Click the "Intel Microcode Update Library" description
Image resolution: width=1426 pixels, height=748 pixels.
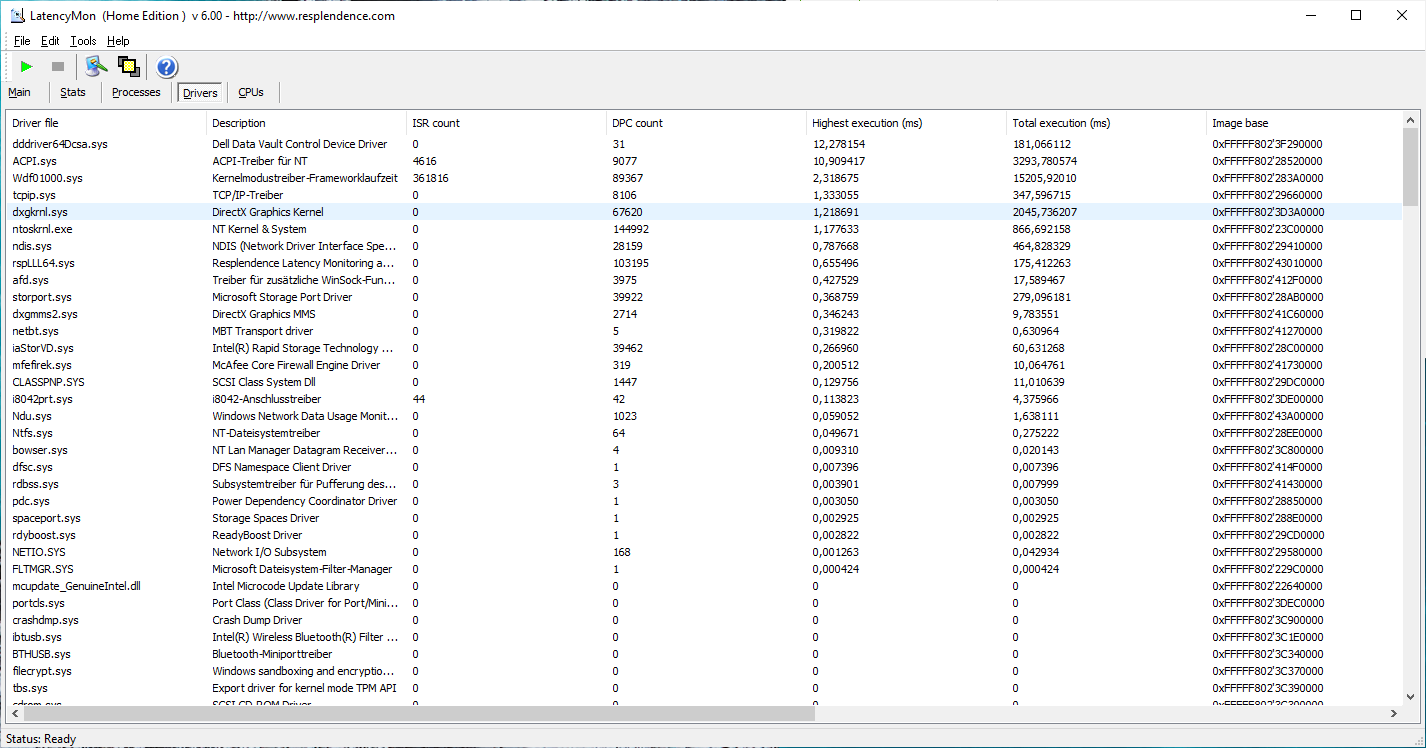click(x=286, y=586)
